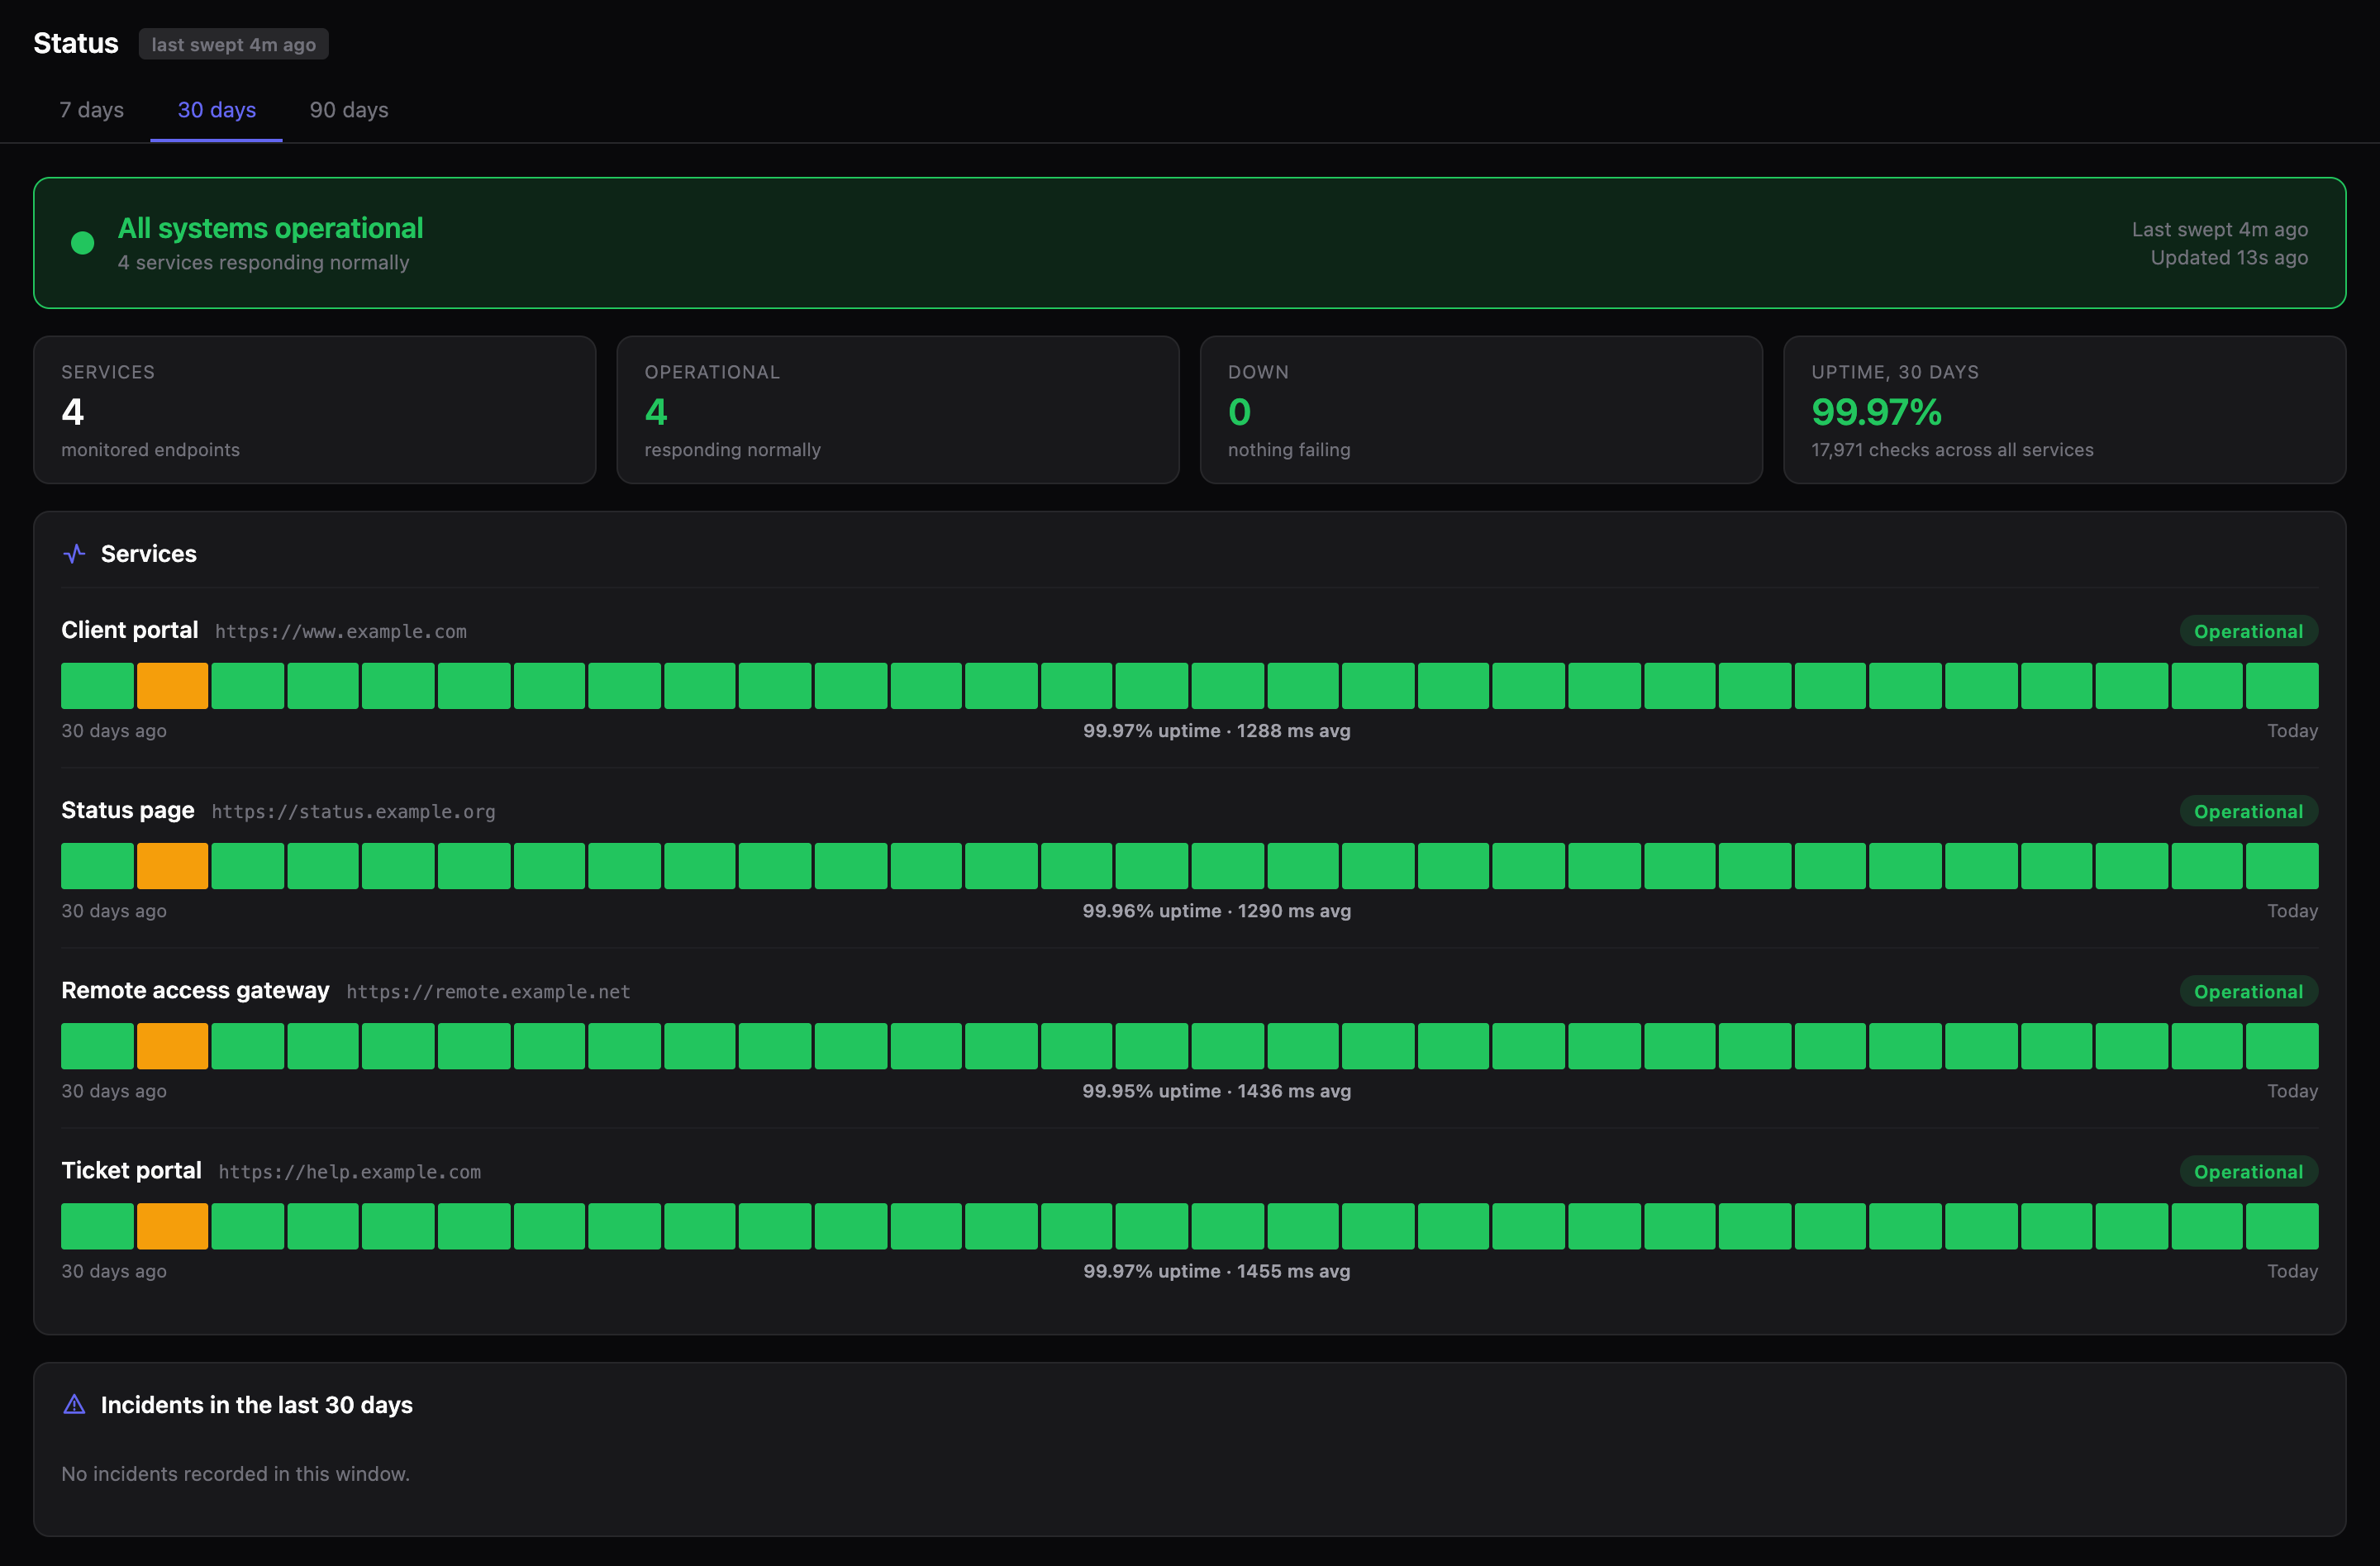Click Status page's Operational badge
2380x1566 pixels.
(x=2248, y=811)
